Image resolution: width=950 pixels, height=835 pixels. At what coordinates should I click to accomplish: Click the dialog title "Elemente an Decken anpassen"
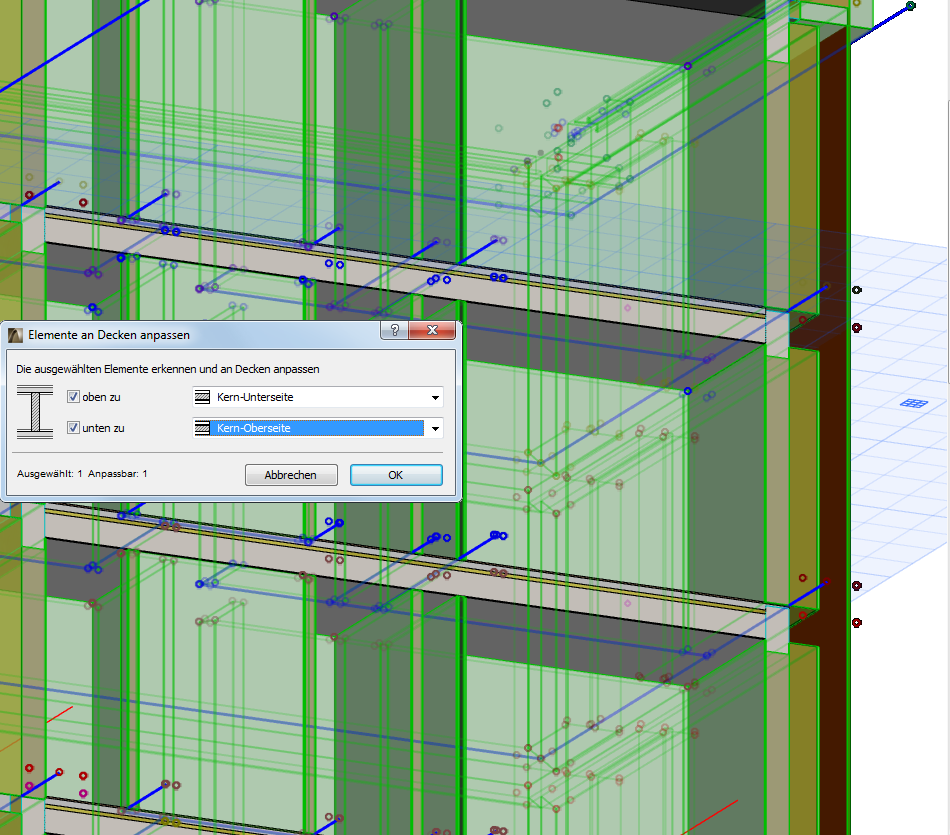pos(109,335)
